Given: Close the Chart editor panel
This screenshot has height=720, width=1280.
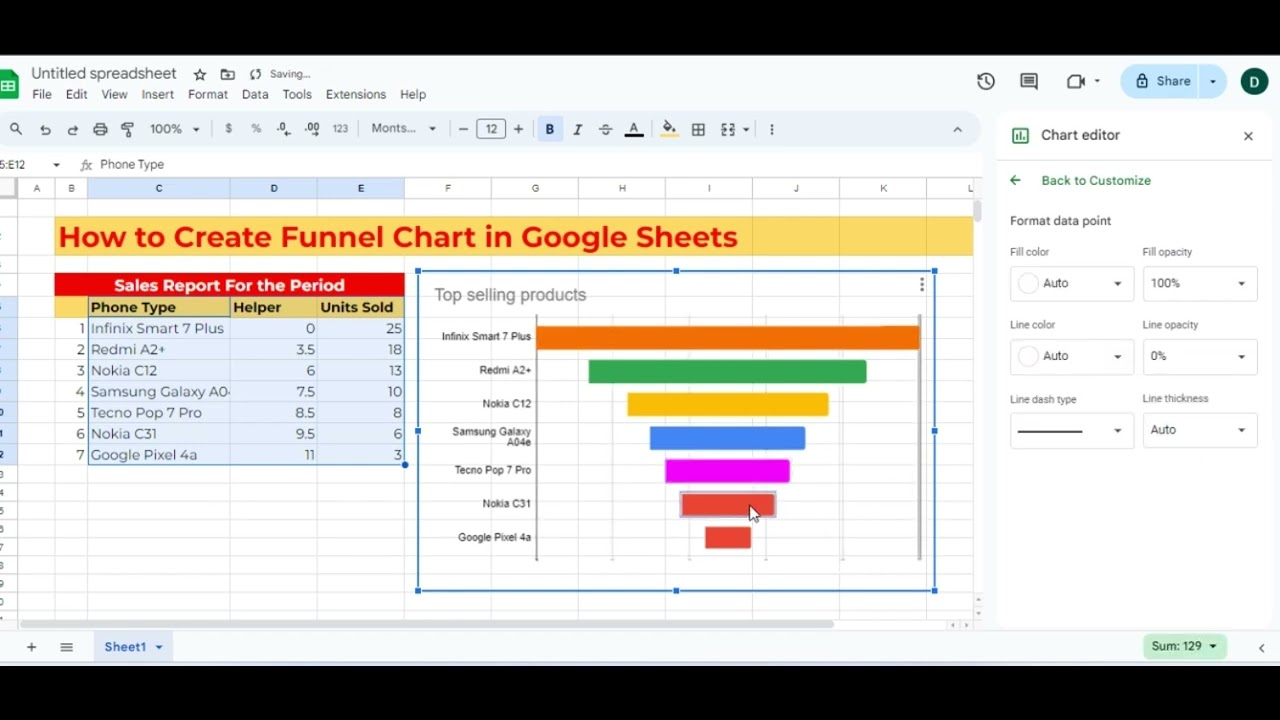Looking at the screenshot, I should tap(1248, 136).
